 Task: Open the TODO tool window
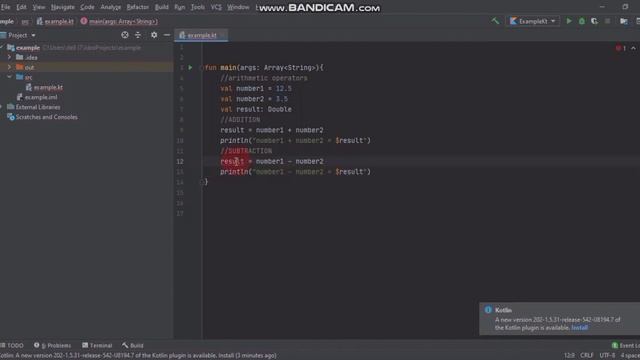click(x=12, y=345)
